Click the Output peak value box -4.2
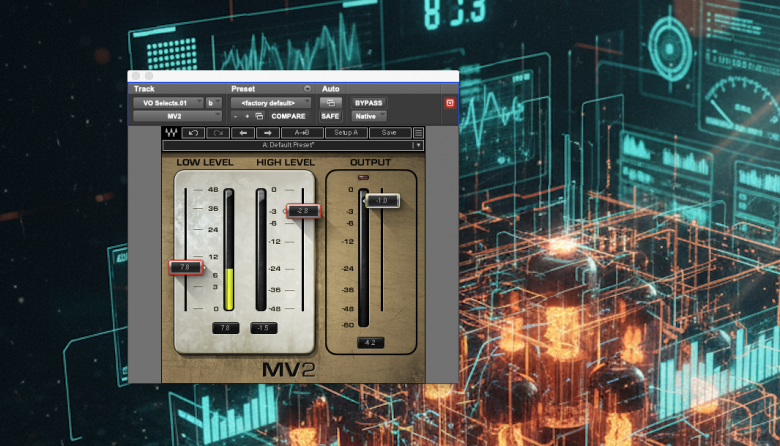This screenshot has width=780, height=446. pos(370,343)
